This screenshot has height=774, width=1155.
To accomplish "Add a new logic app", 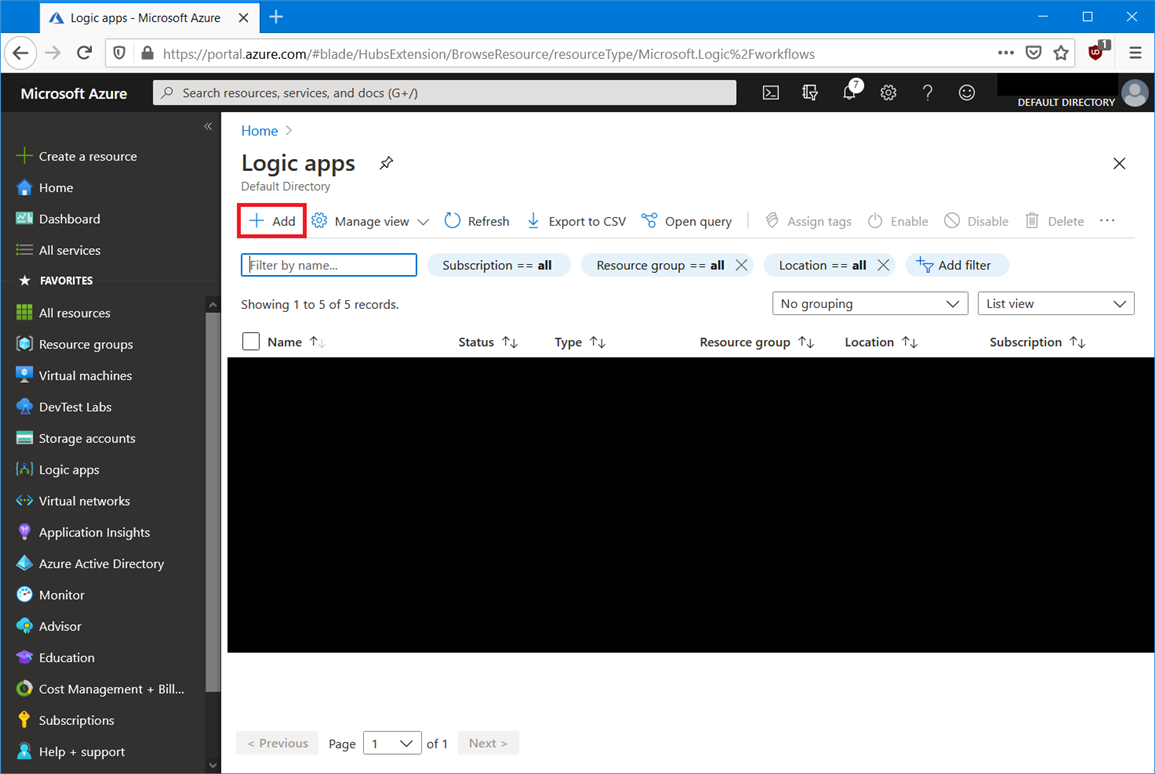I will click(272, 221).
